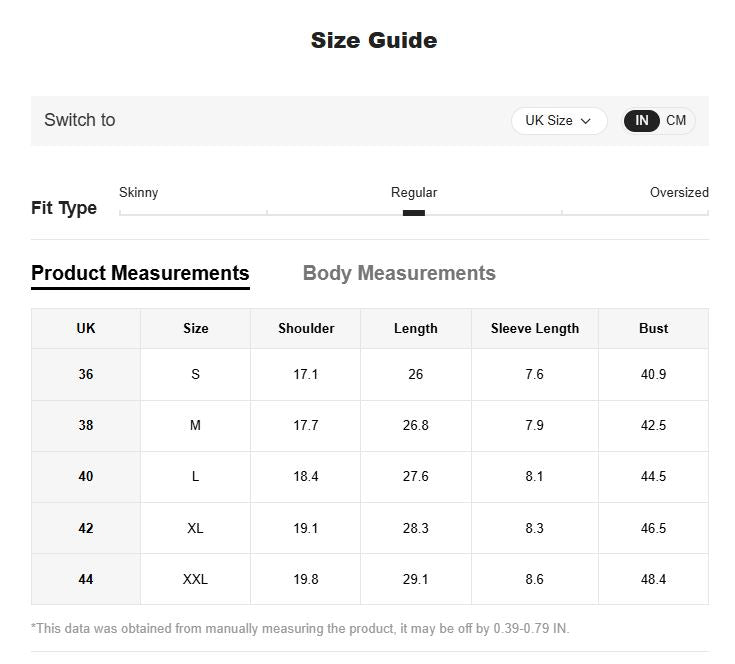Click the Length column header
The height and width of the screenshot is (664, 735).
(416, 328)
